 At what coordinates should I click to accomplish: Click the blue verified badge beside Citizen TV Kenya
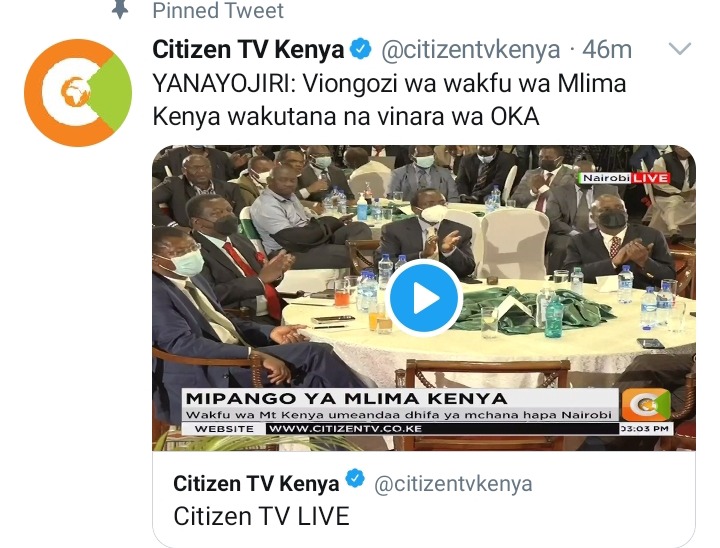pos(361,49)
